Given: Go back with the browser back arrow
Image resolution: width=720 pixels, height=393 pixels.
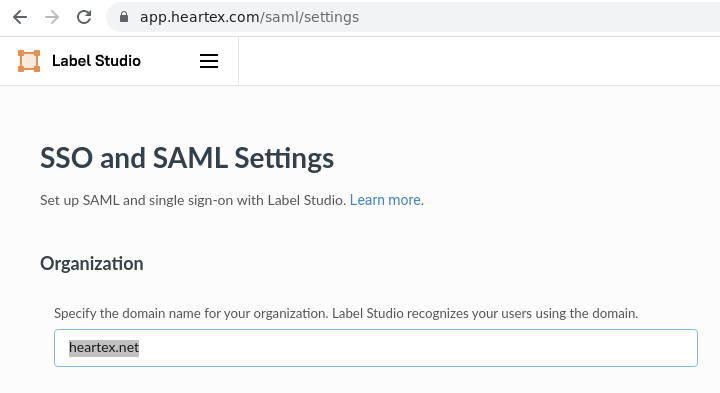Looking at the screenshot, I should point(20,17).
